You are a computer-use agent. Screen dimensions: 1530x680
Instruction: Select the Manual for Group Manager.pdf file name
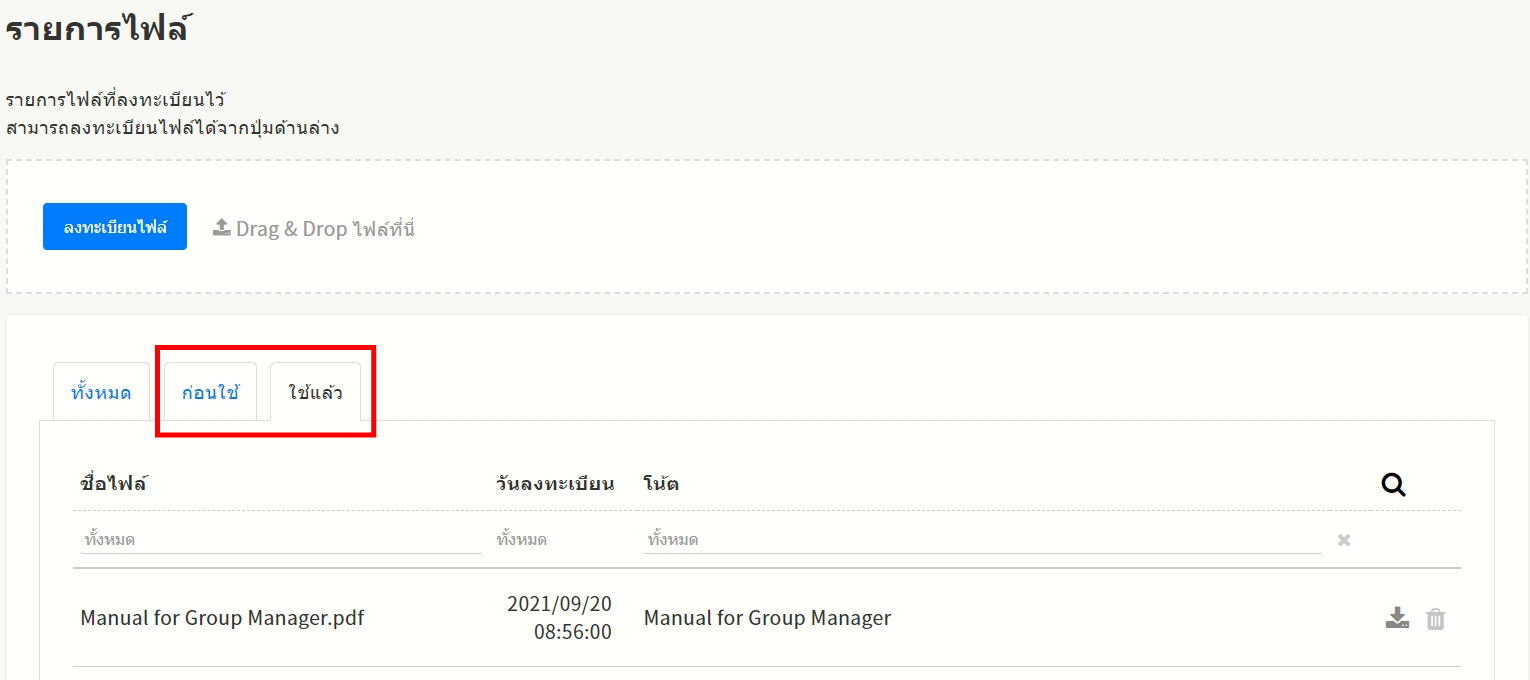click(x=222, y=618)
